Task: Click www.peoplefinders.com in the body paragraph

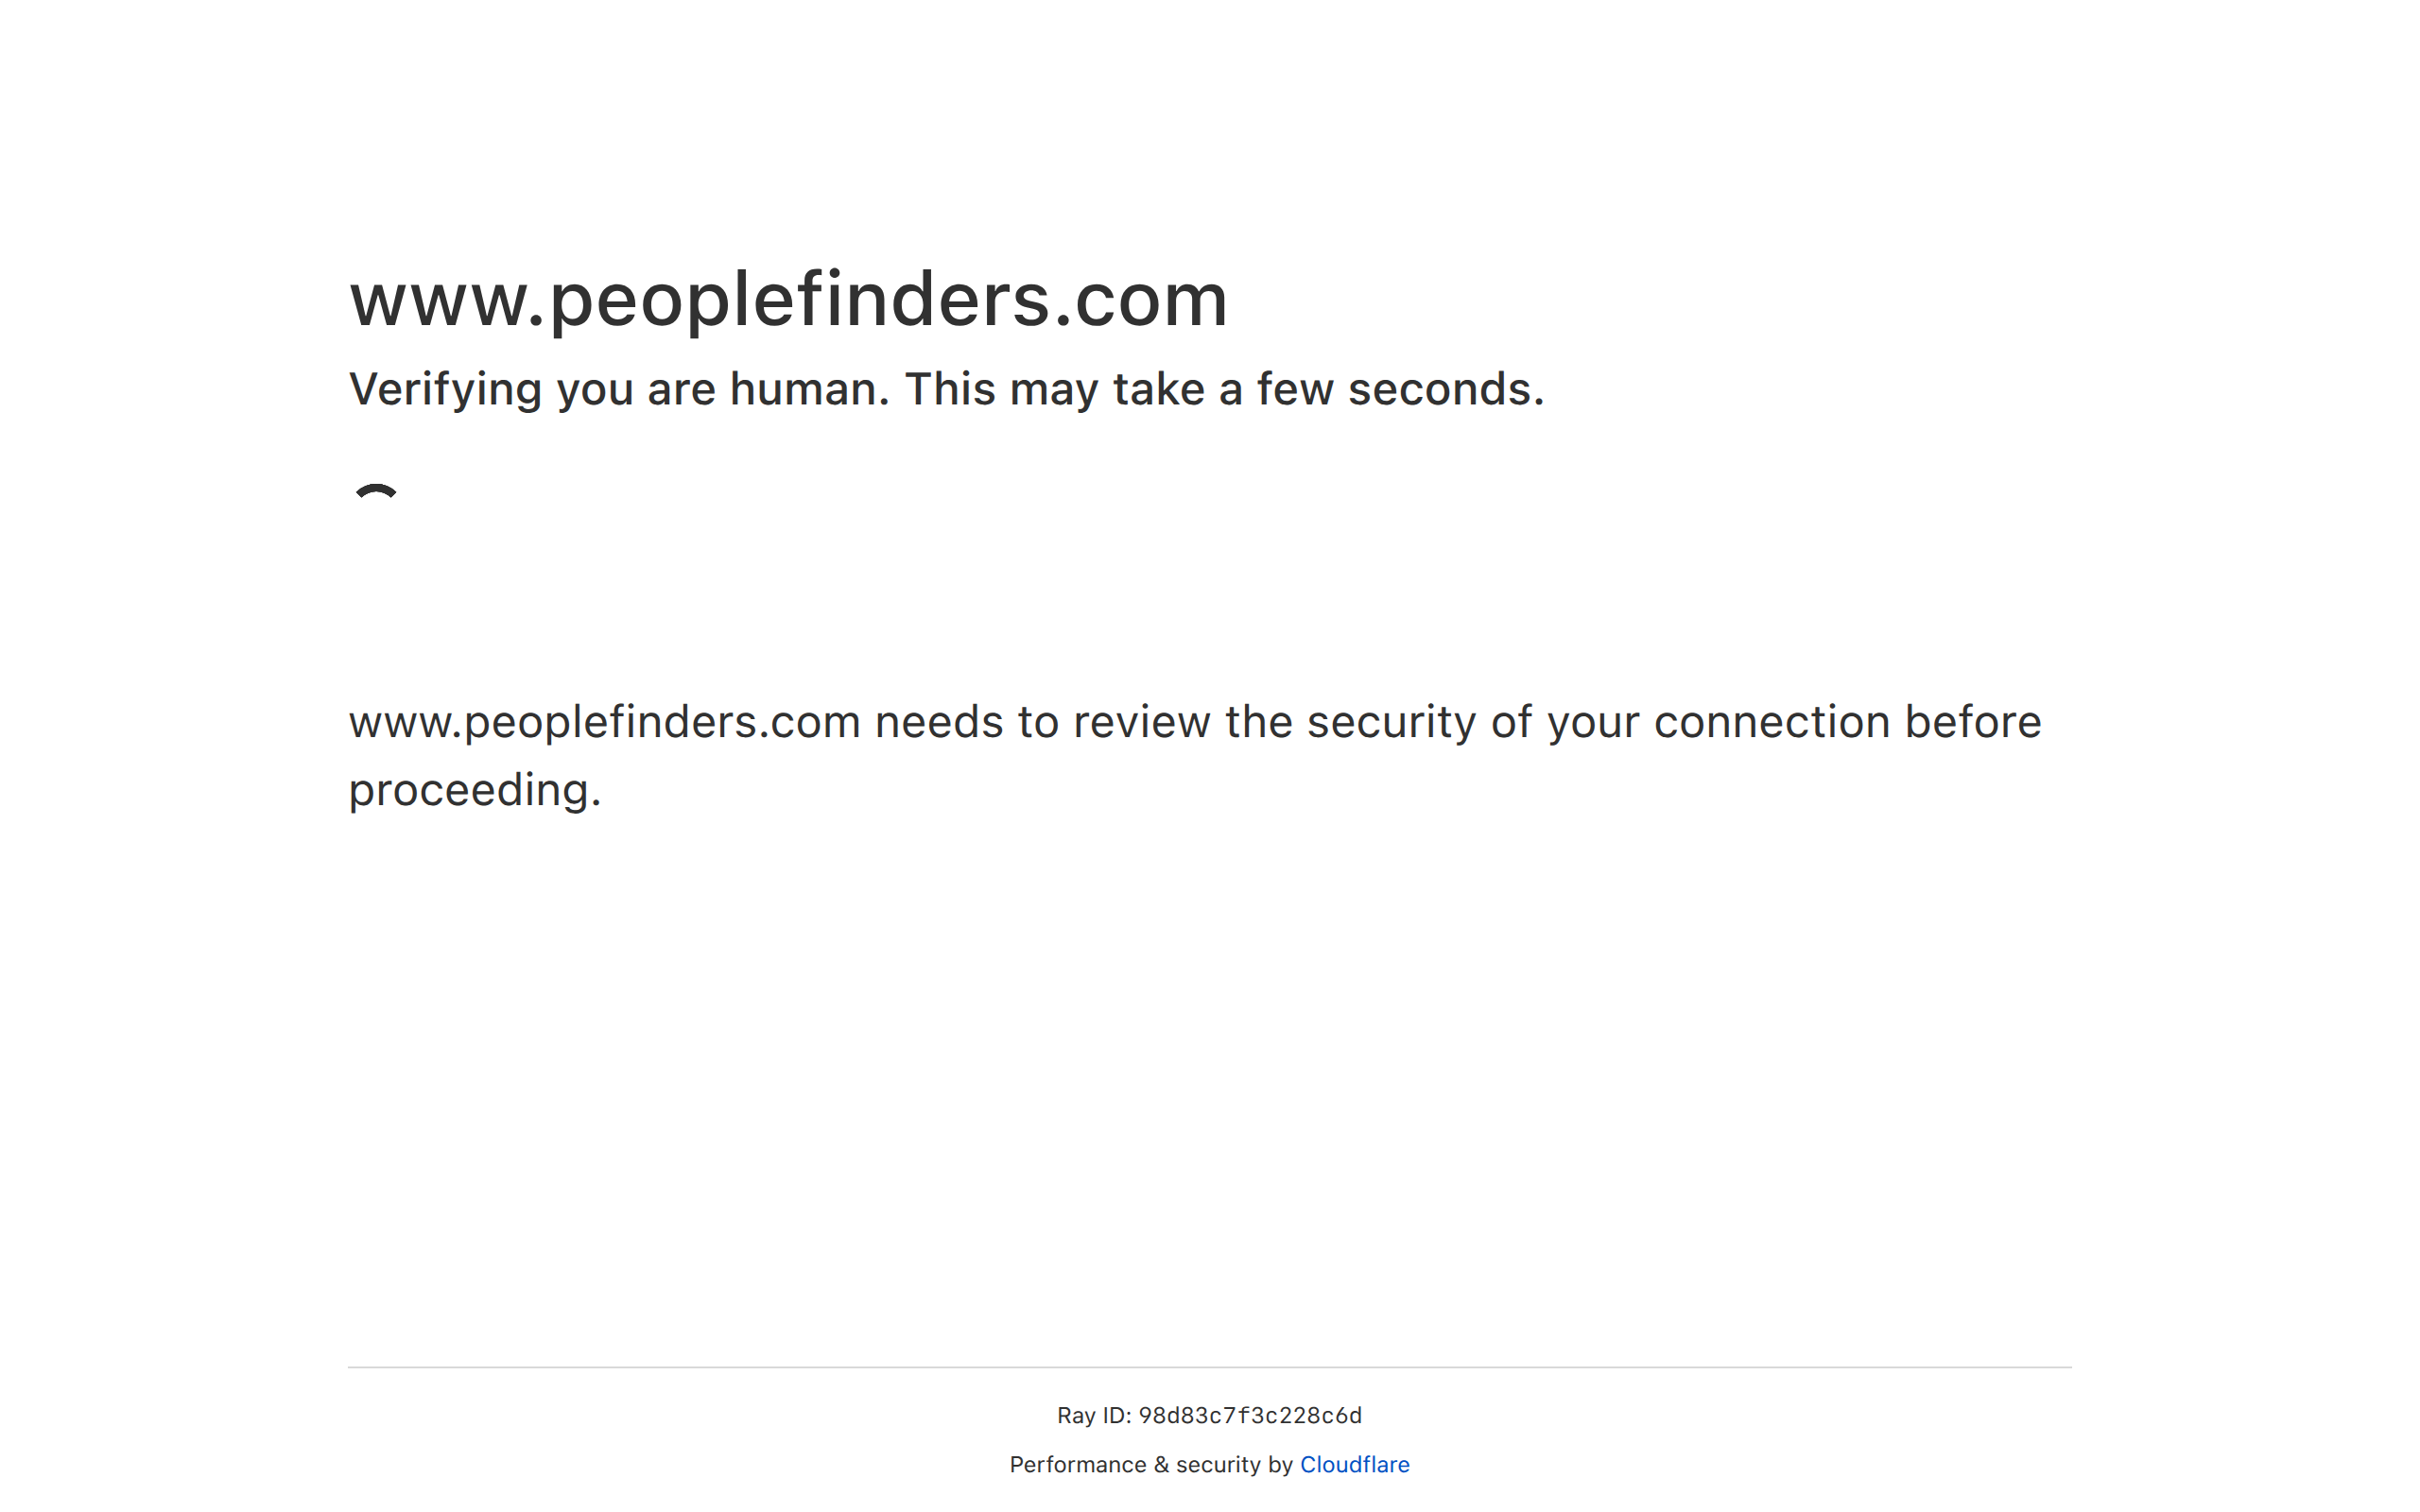Action: coord(604,722)
